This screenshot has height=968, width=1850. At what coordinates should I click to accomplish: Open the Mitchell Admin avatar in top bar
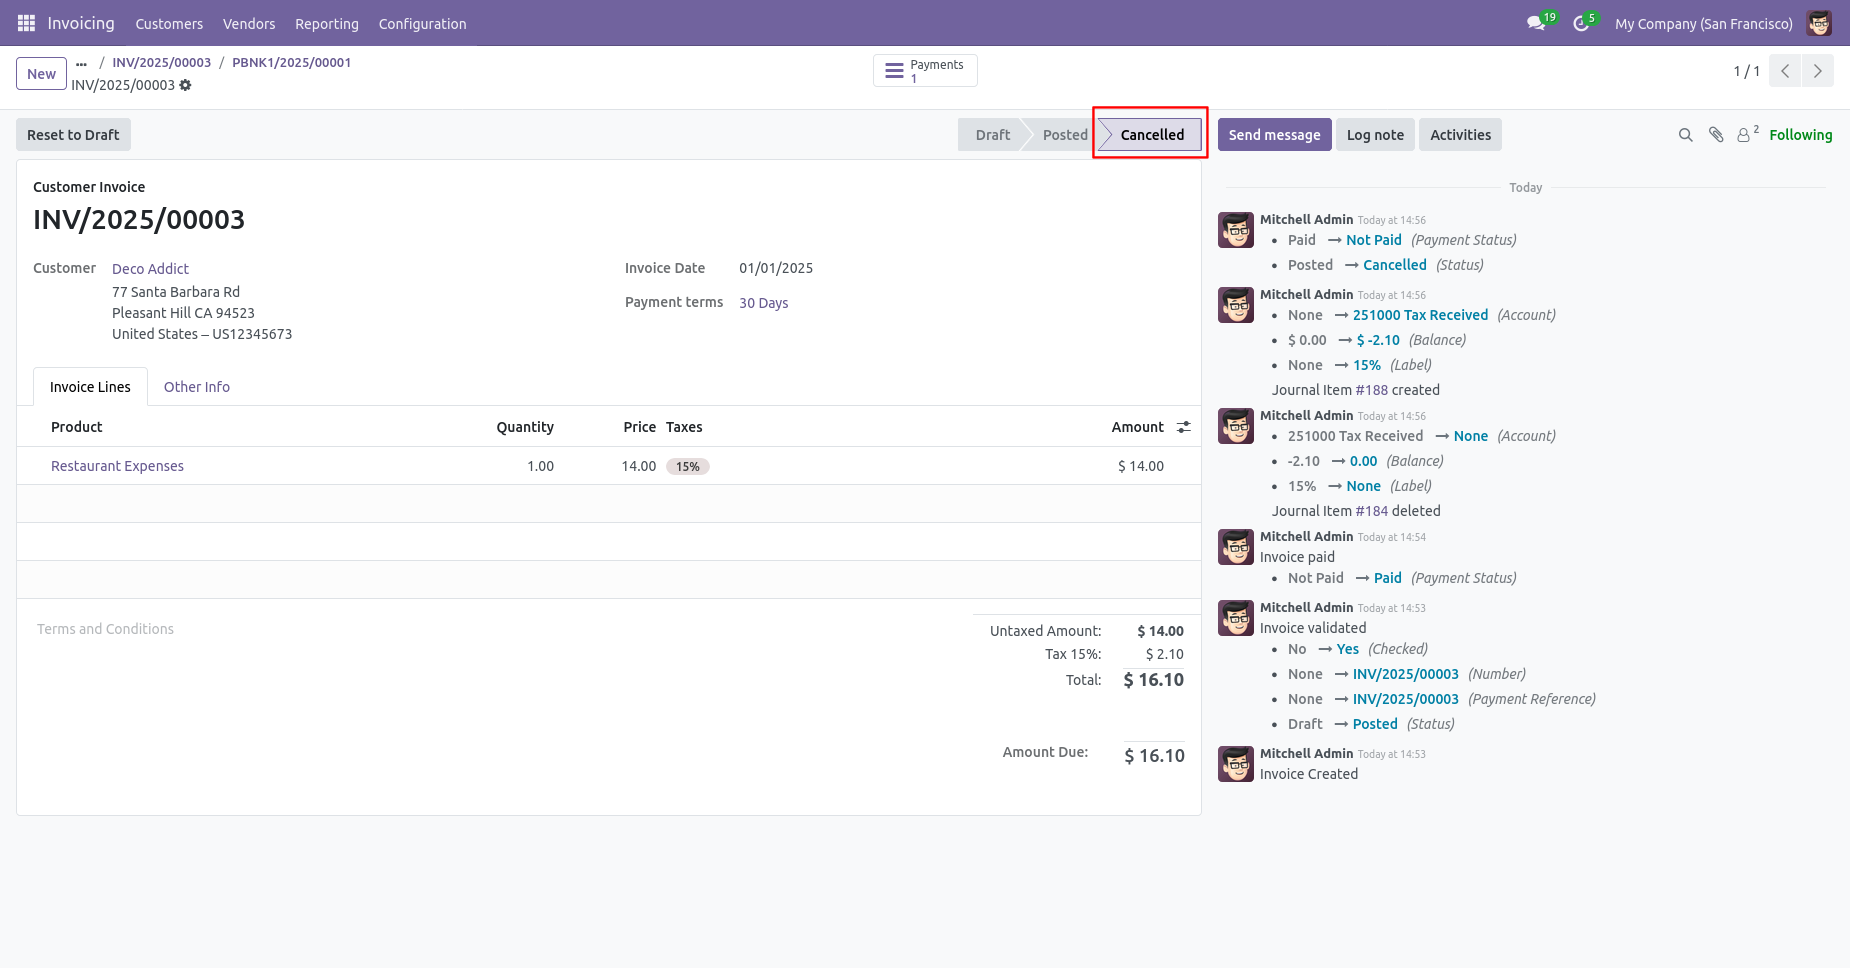coord(1819,23)
